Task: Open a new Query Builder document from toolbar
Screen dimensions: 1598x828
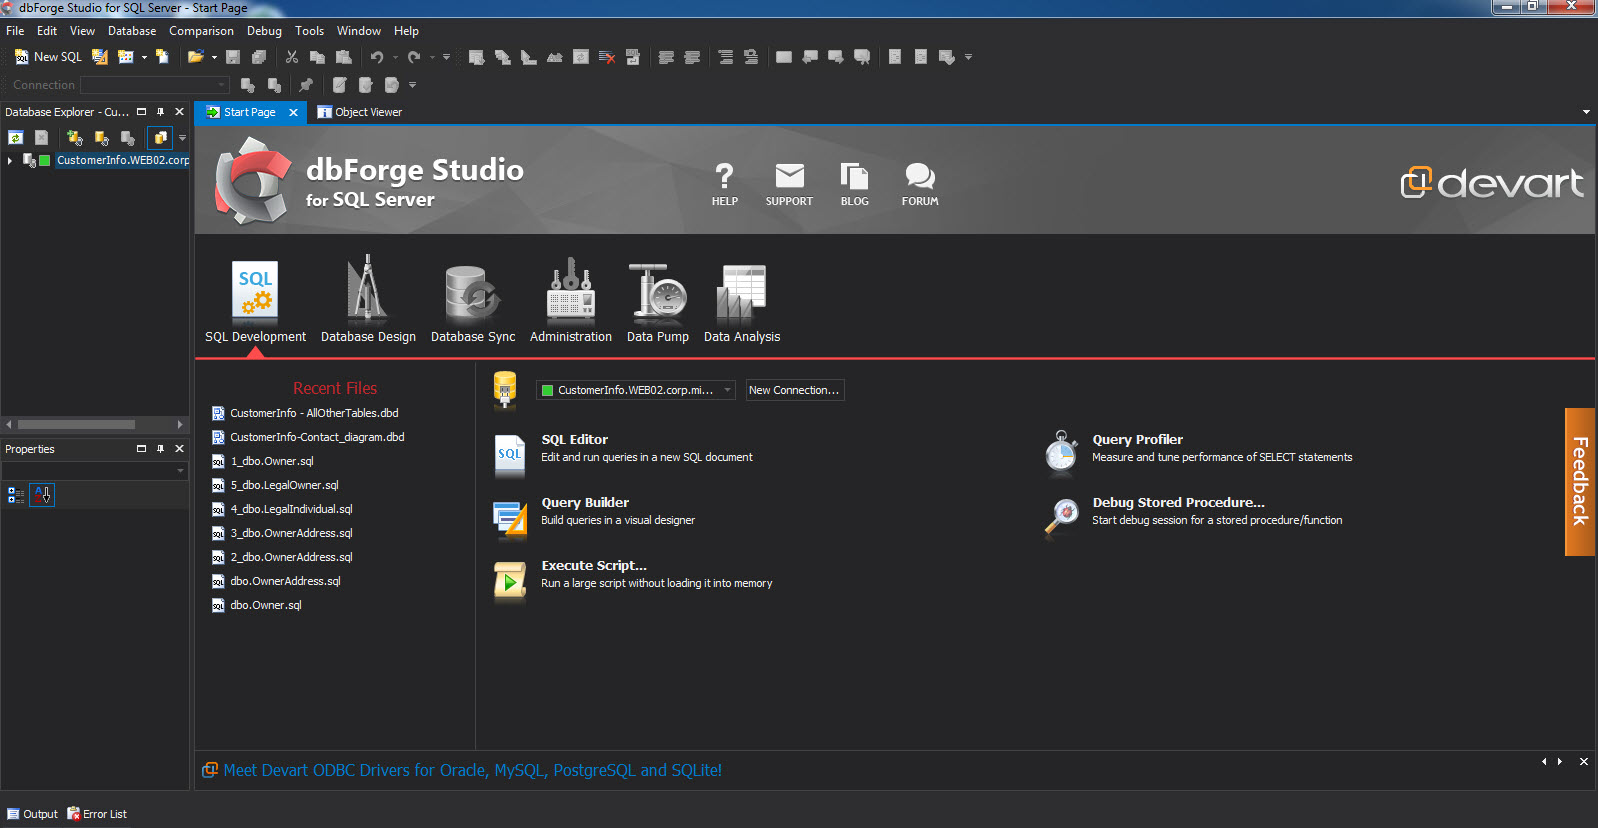Action: coord(100,57)
